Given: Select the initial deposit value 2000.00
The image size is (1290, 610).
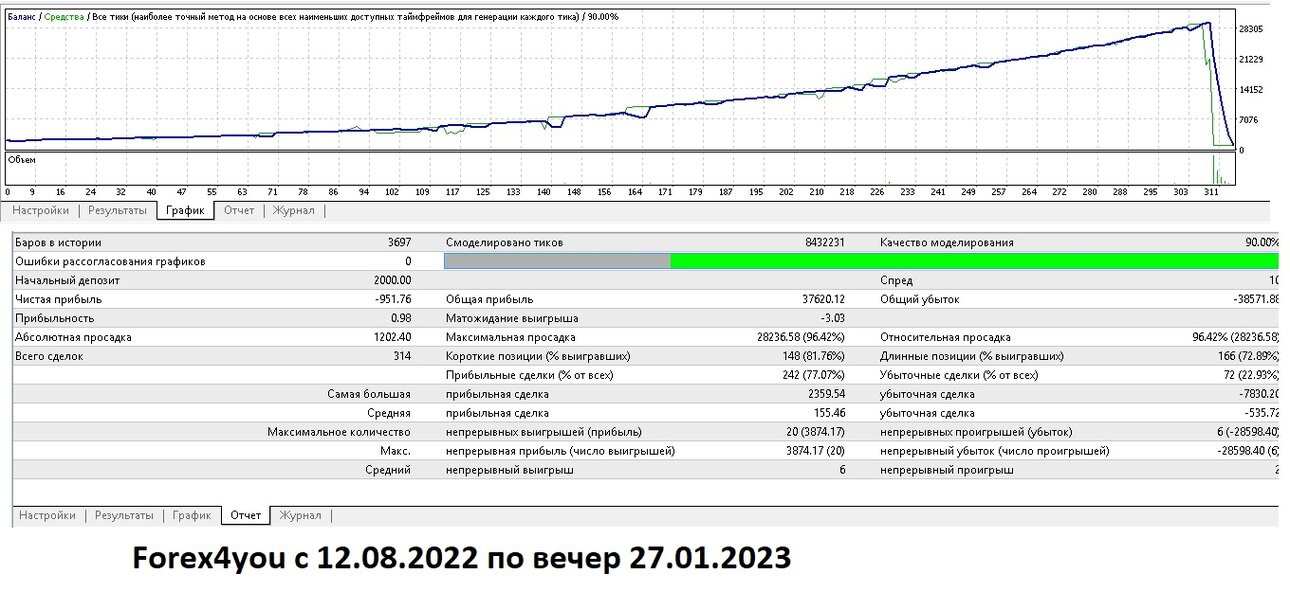Looking at the screenshot, I should tap(392, 281).
